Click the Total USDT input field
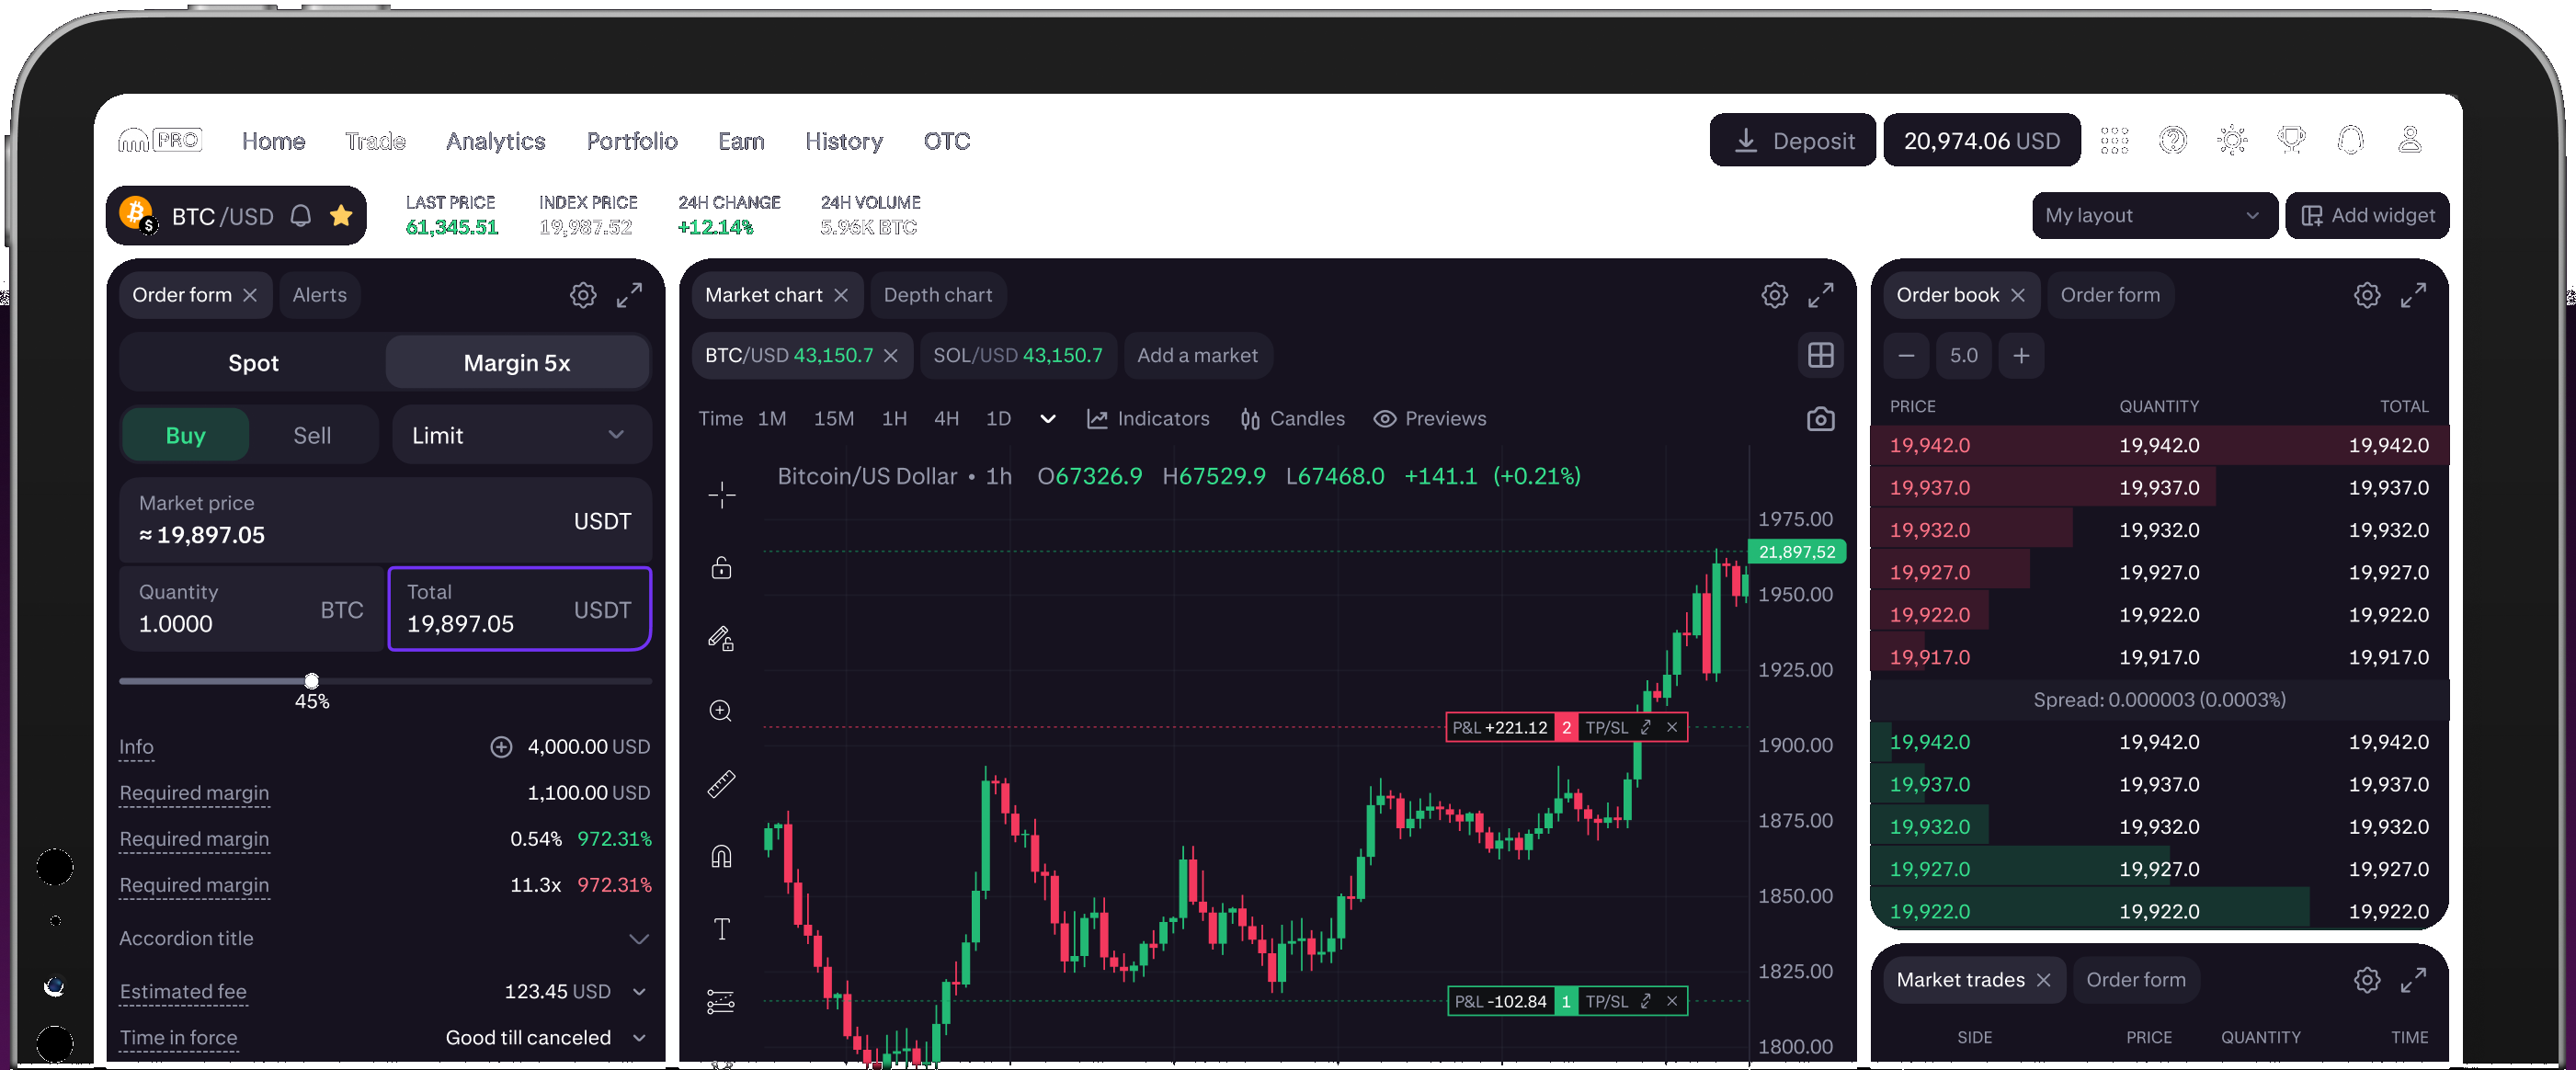This screenshot has height=1070, width=2576. click(520, 608)
